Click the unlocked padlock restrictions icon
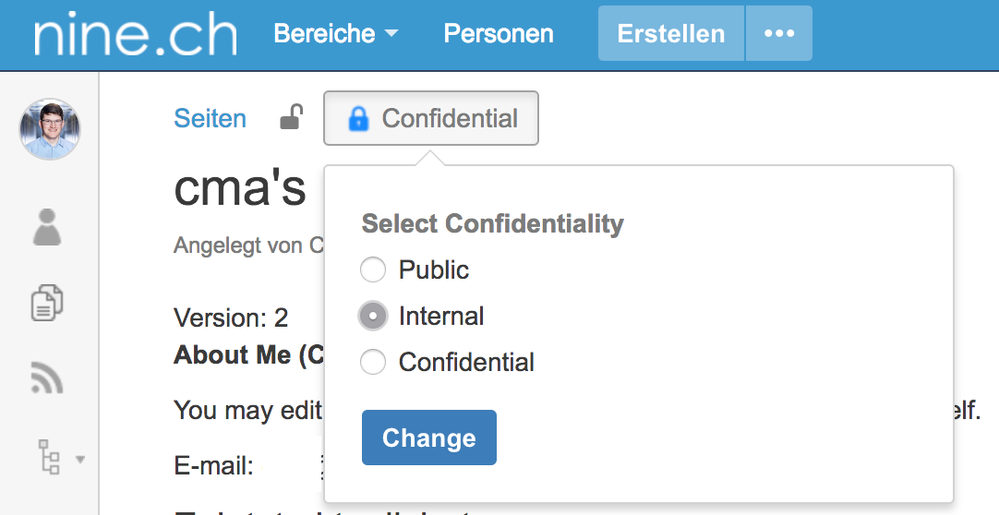 [291, 117]
